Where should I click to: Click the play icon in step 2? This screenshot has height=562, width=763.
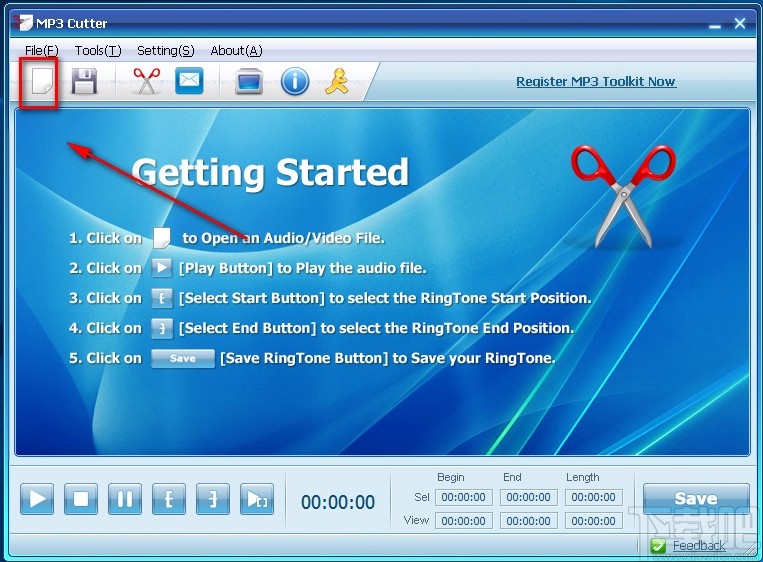coord(162,268)
